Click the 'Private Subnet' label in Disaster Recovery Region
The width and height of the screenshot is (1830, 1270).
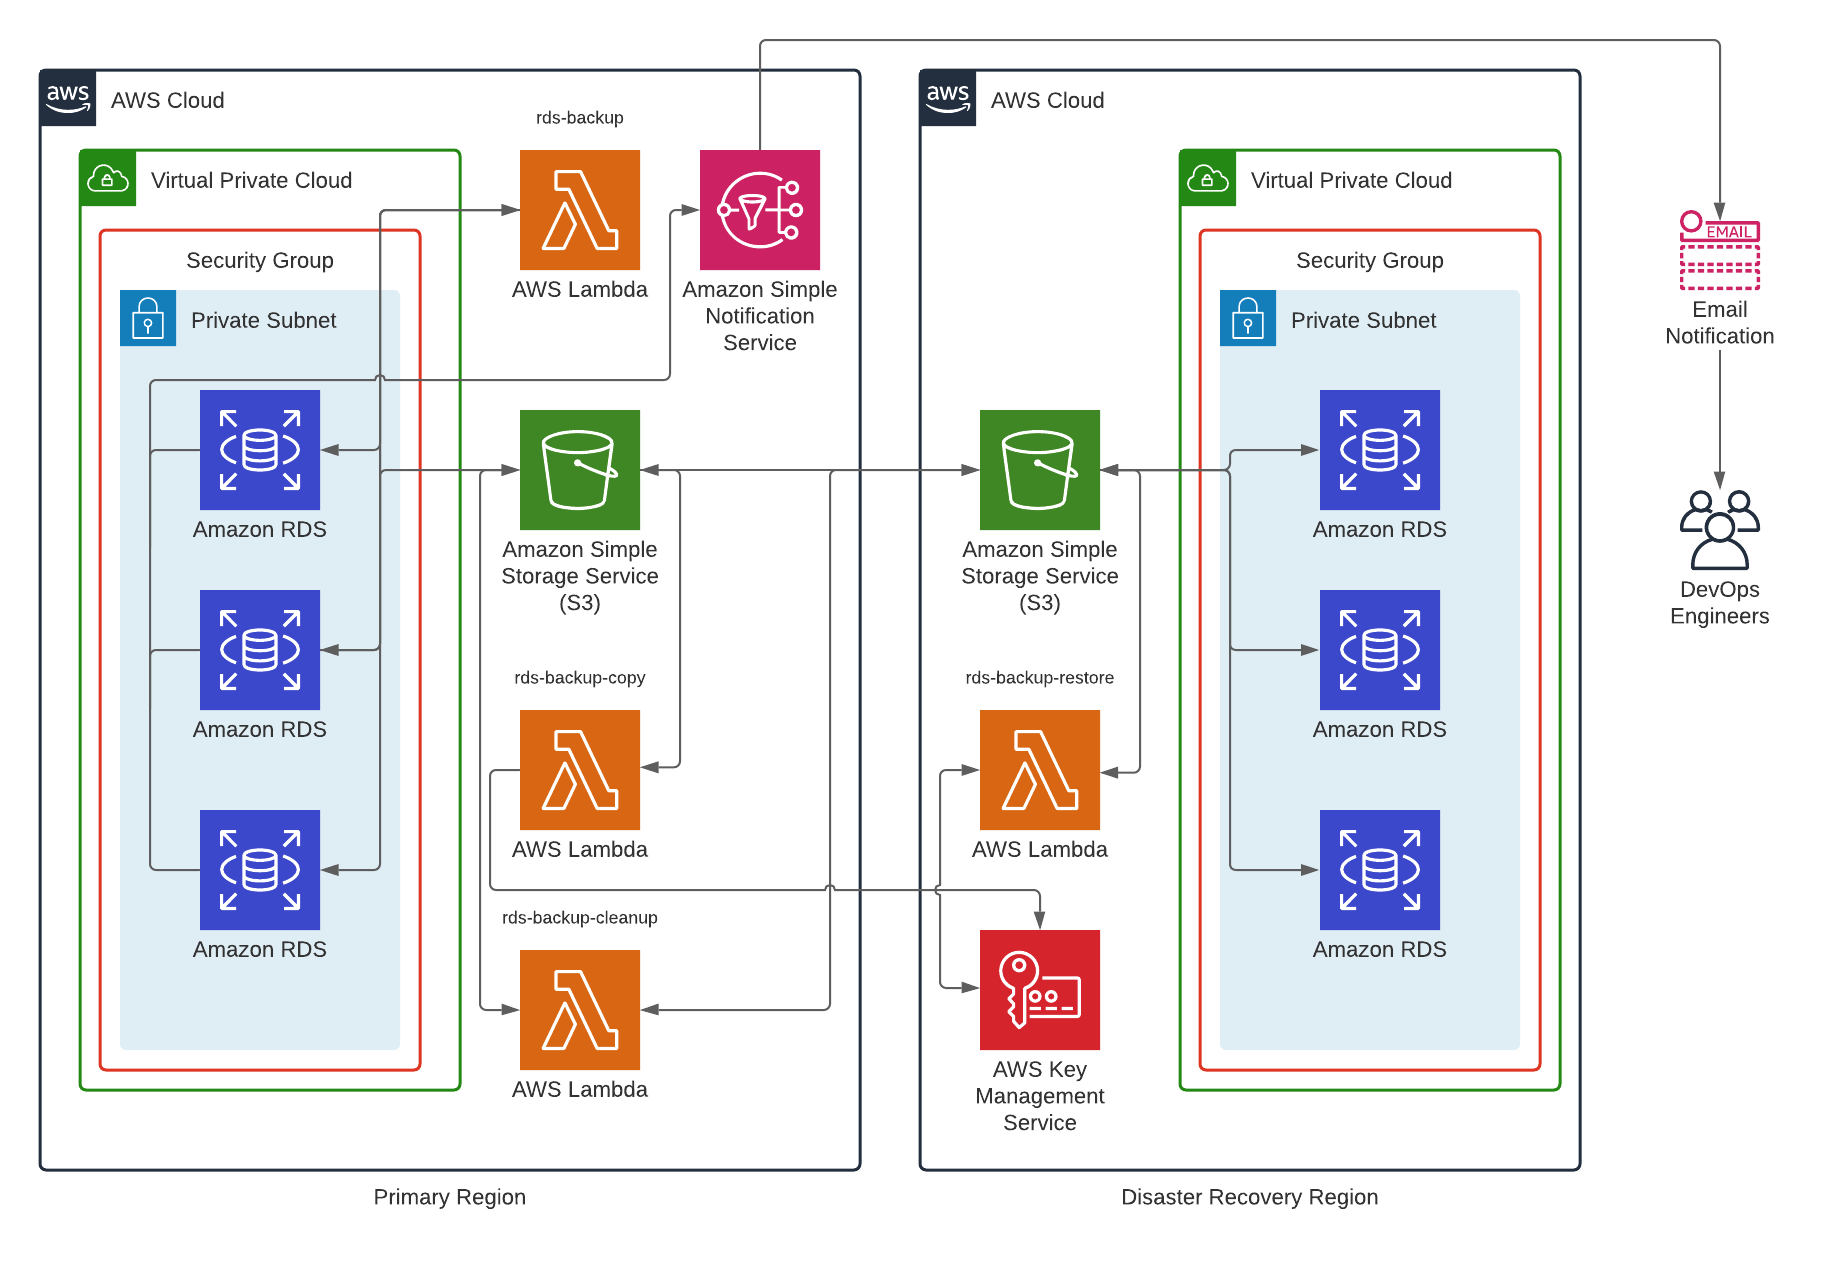point(1364,320)
